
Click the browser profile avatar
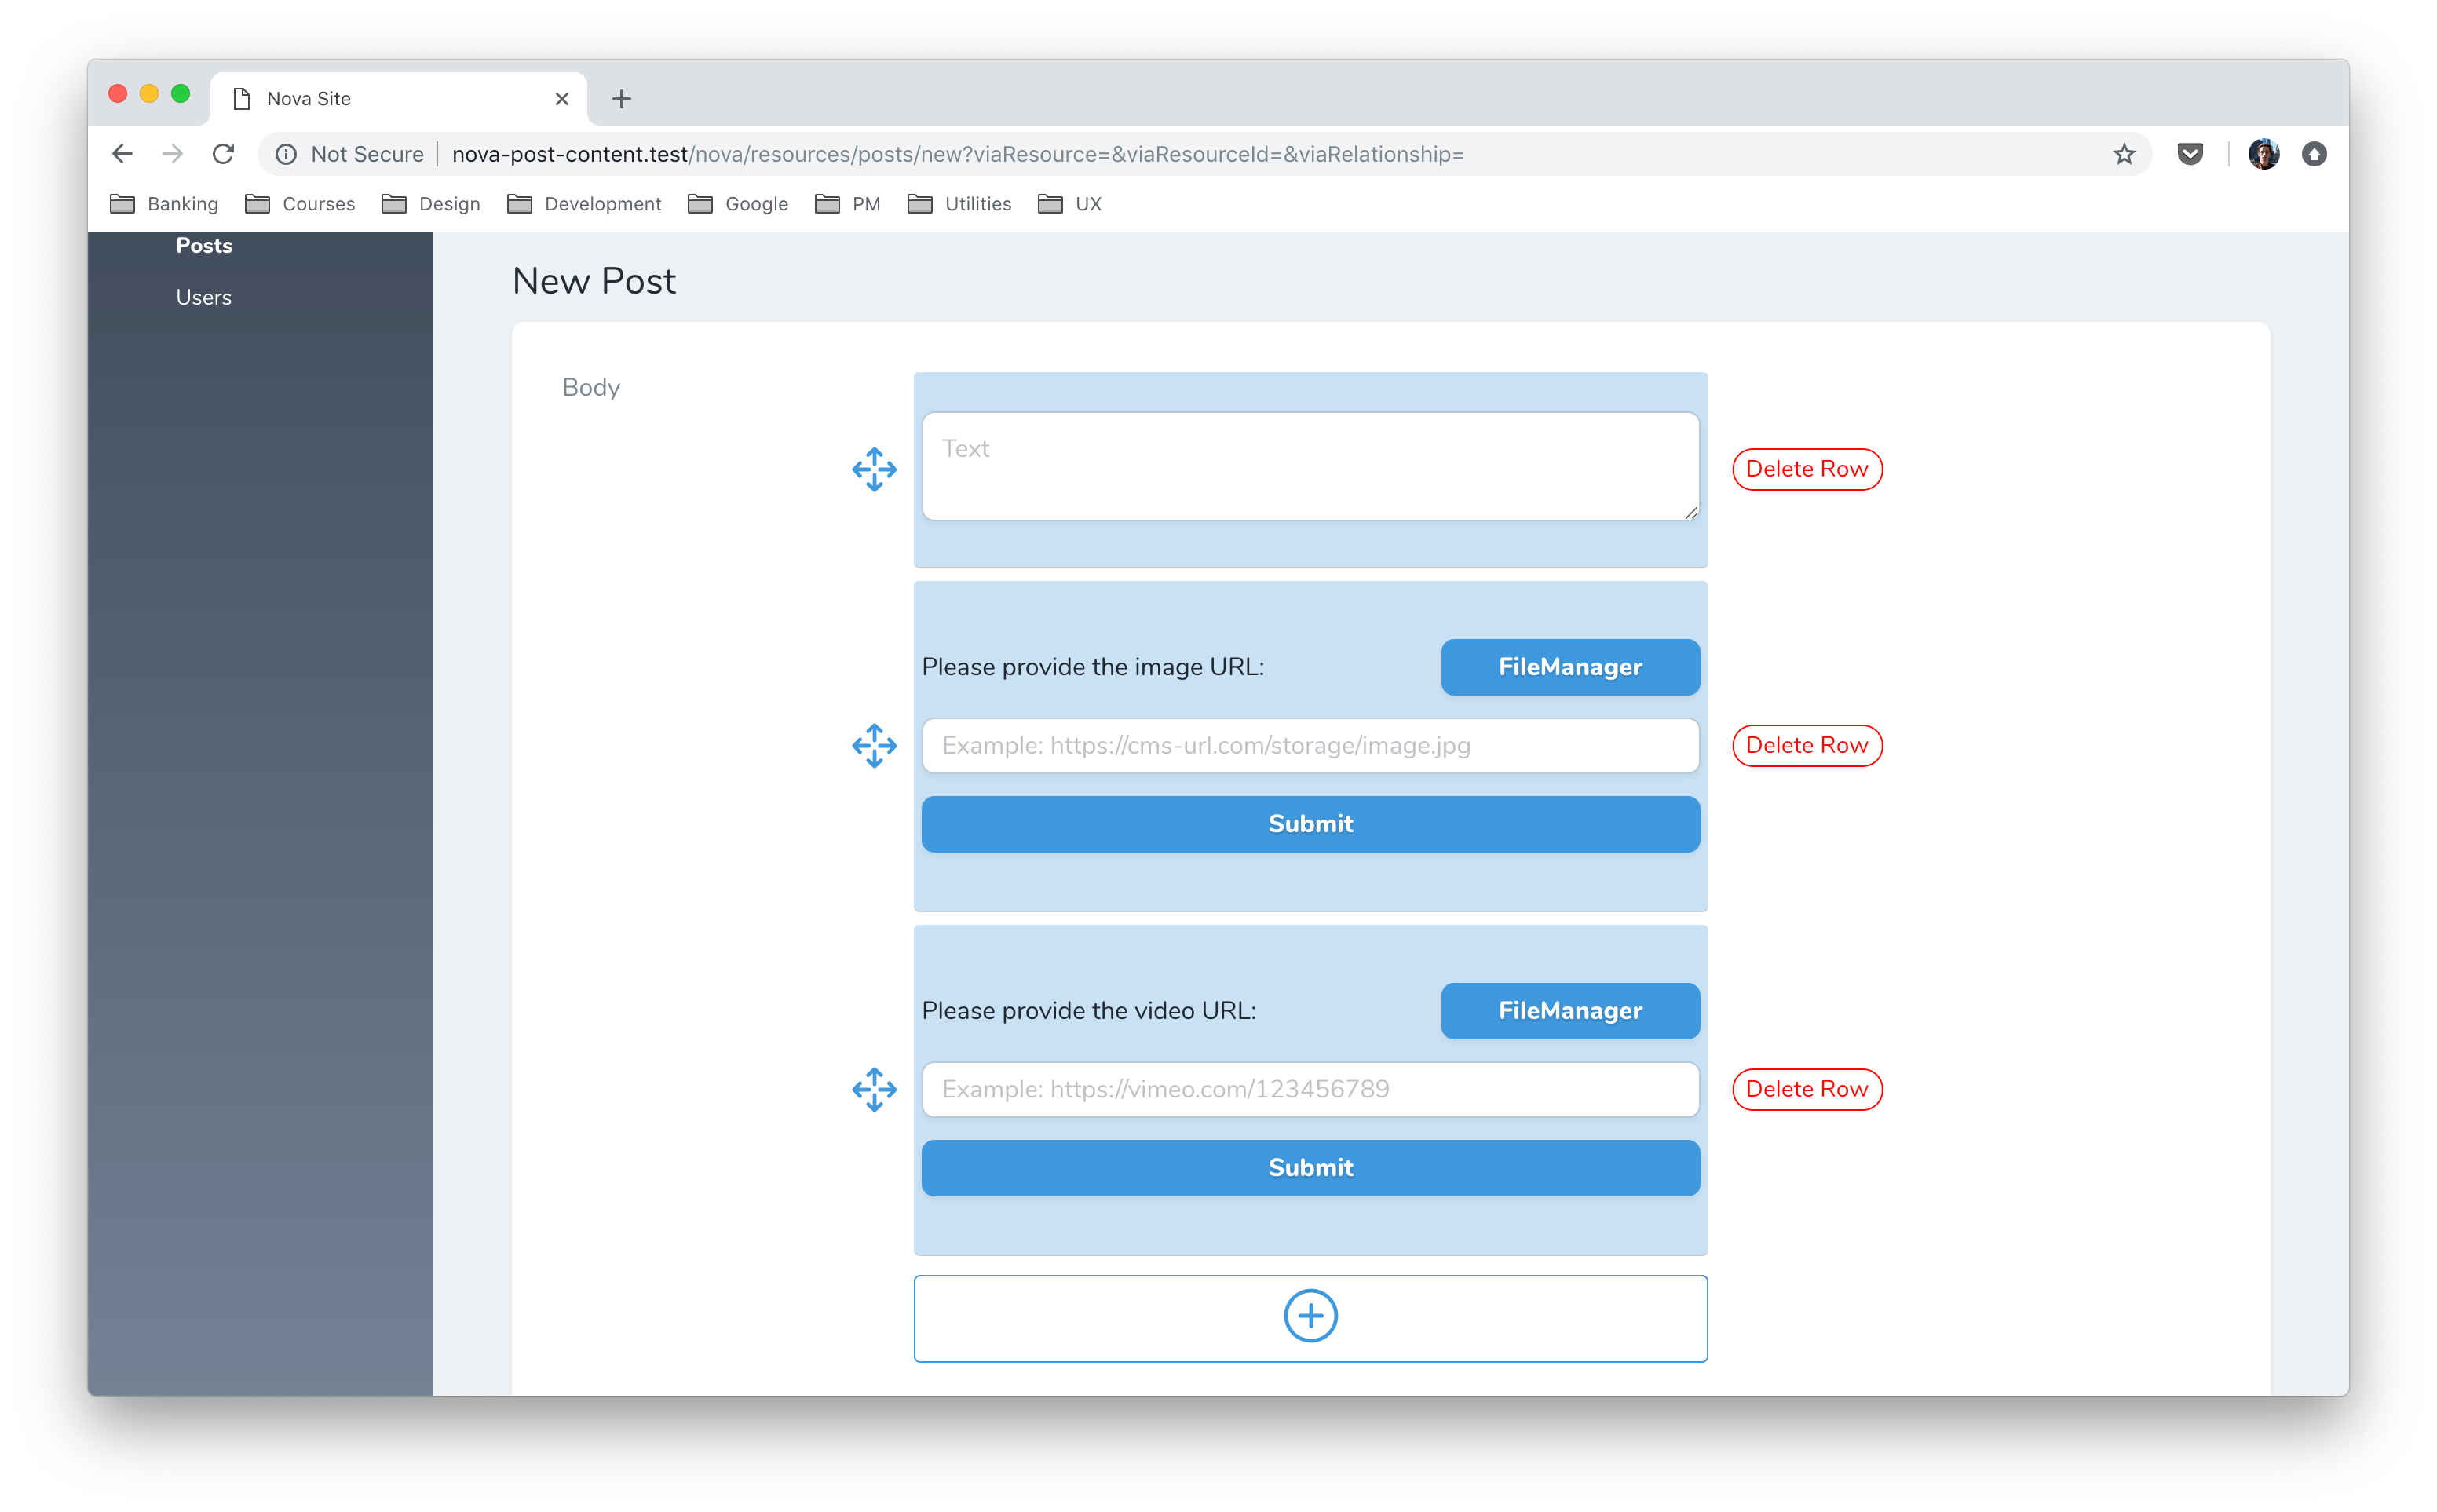pos(2264,153)
